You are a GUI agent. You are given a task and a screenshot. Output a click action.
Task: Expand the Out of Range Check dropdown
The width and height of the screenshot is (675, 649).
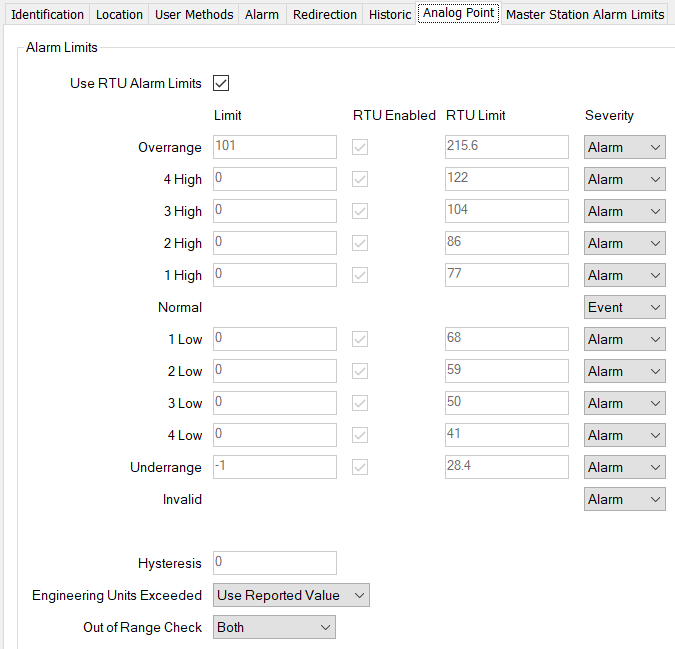pos(274,627)
